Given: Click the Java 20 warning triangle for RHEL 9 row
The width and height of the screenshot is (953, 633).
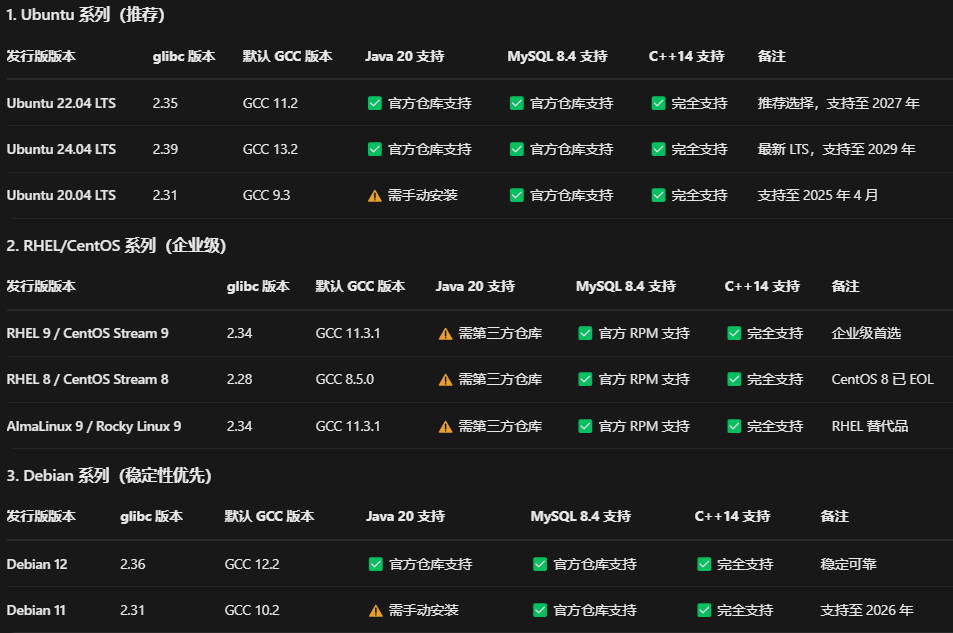Looking at the screenshot, I should (x=446, y=334).
